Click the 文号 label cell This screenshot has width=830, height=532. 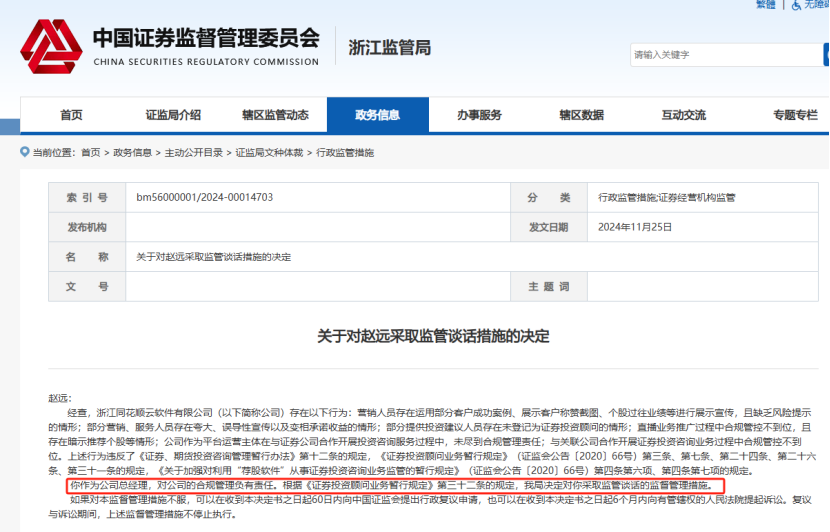click(87, 286)
